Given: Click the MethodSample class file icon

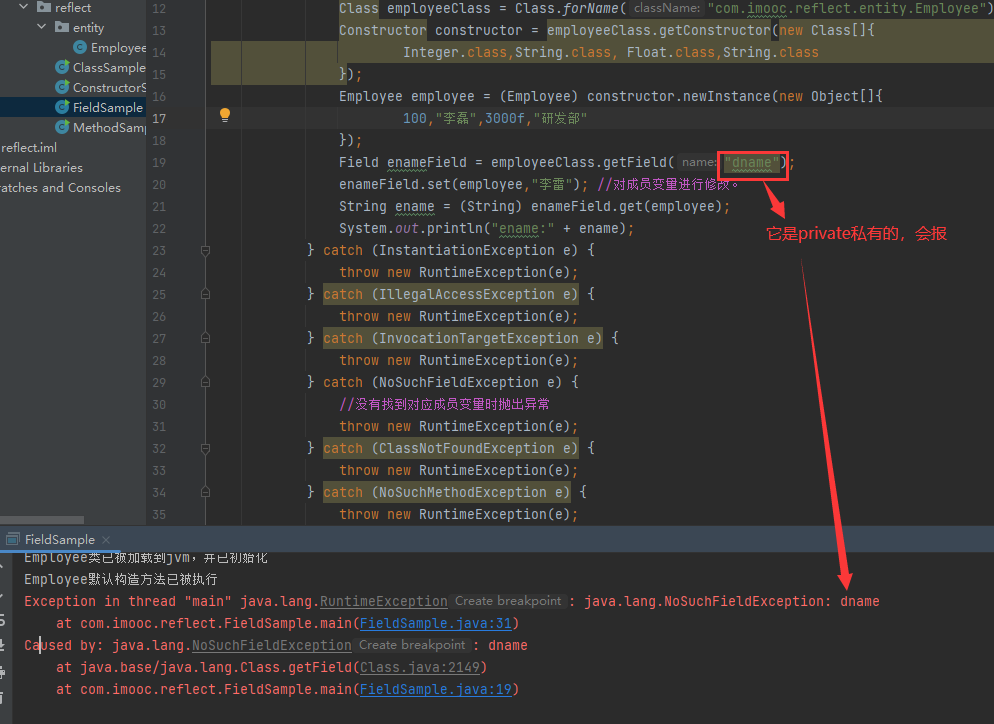Looking at the screenshot, I should pyautogui.click(x=63, y=128).
